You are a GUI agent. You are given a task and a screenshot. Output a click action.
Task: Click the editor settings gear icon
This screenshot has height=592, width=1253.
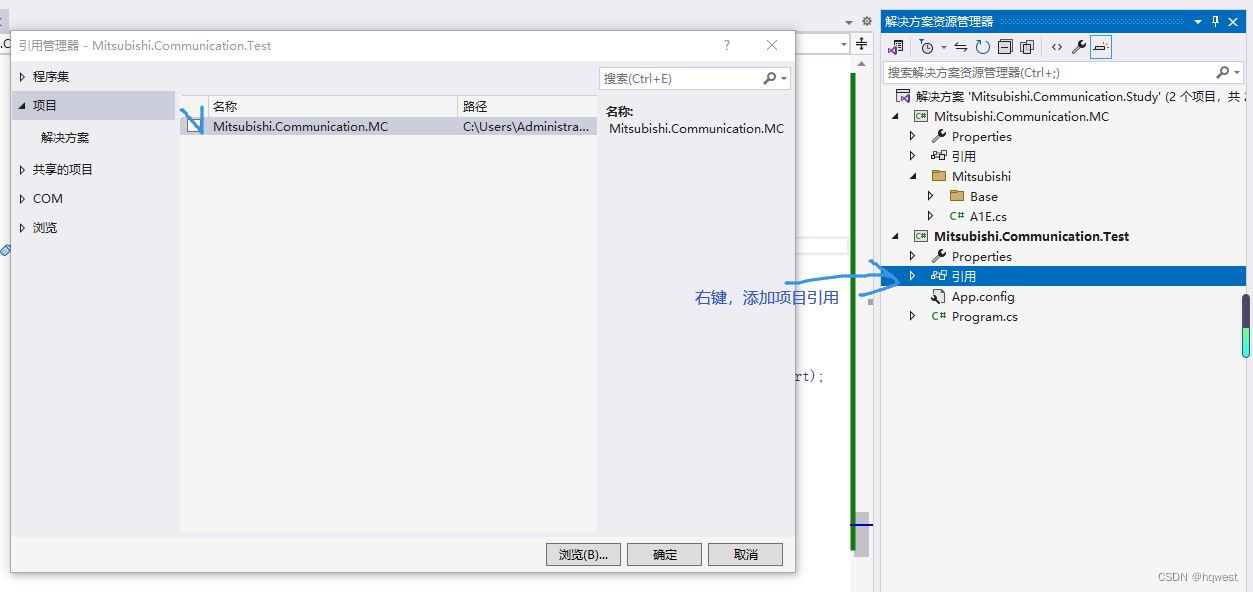click(867, 21)
